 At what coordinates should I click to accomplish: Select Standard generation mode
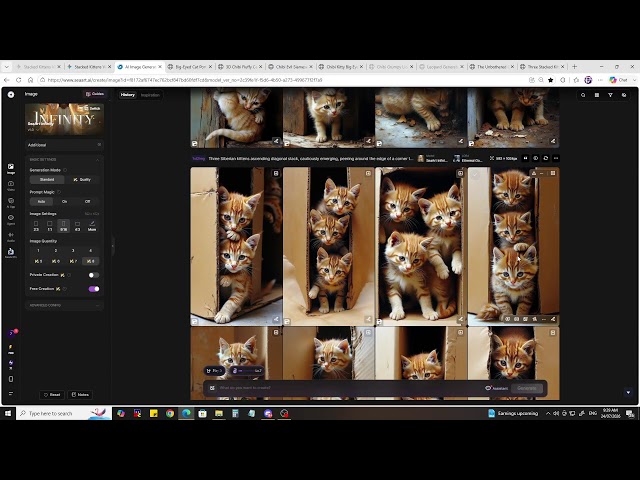pyautogui.click(x=47, y=180)
